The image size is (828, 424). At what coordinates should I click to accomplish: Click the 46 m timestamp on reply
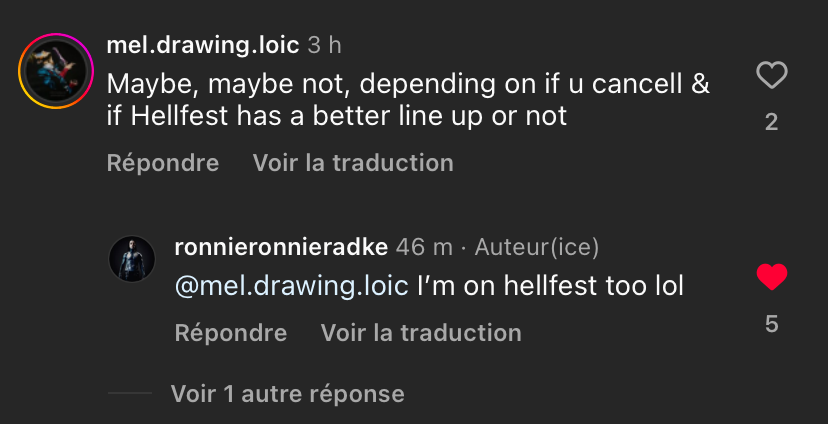tap(424, 246)
